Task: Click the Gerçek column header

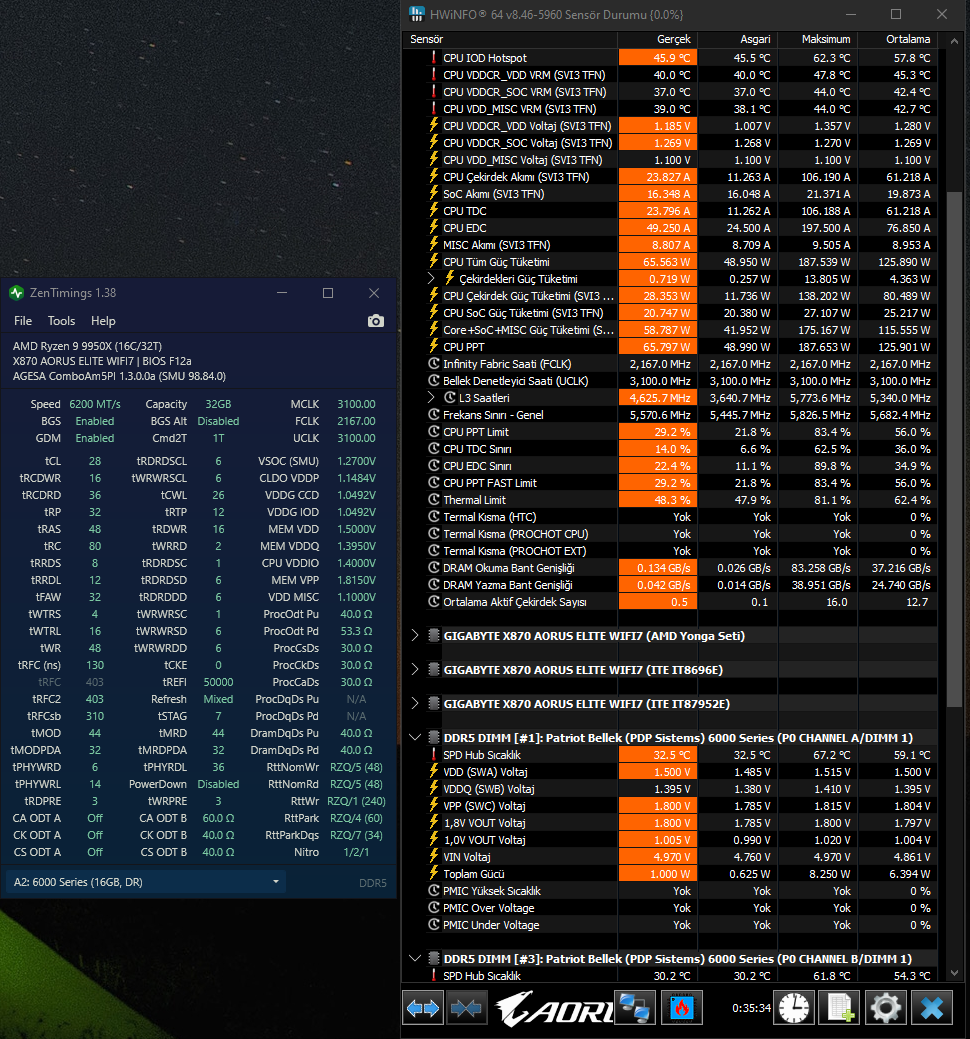Action: [x=657, y=39]
